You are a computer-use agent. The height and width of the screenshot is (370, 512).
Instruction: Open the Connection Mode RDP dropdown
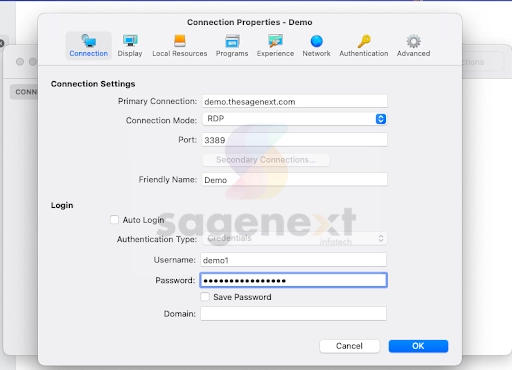pyautogui.click(x=294, y=119)
